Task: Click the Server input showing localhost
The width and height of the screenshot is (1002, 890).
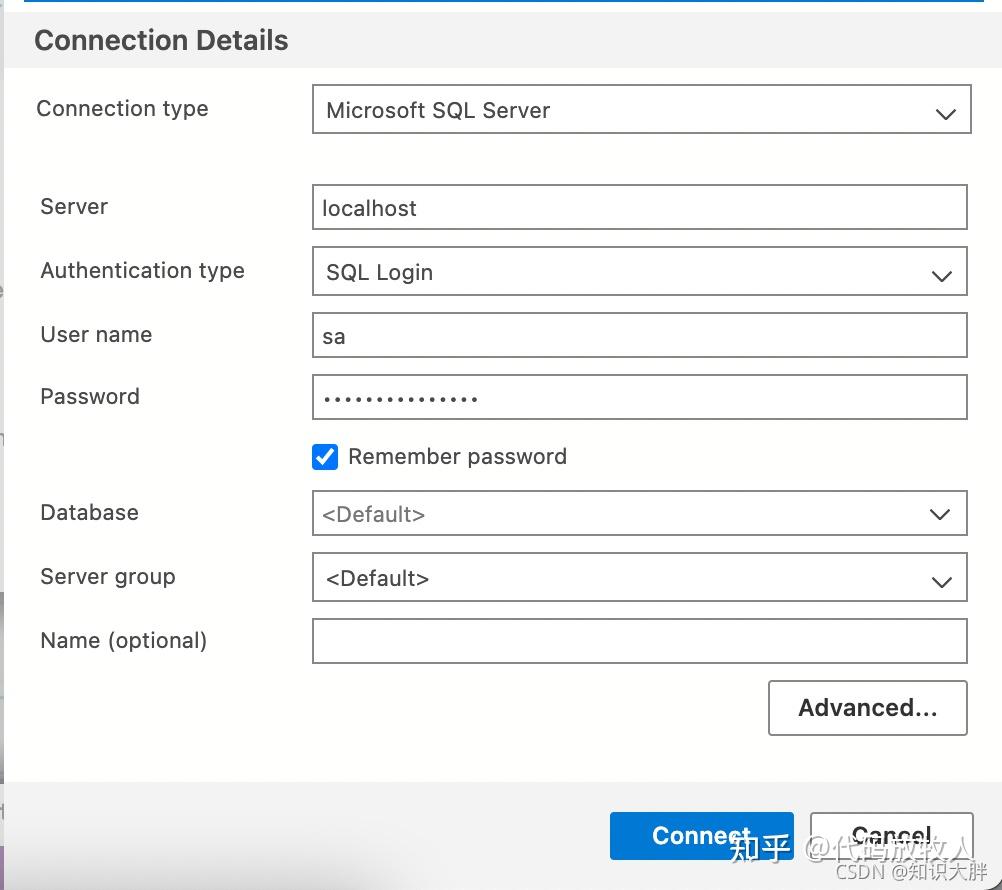Action: pyautogui.click(x=640, y=207)
